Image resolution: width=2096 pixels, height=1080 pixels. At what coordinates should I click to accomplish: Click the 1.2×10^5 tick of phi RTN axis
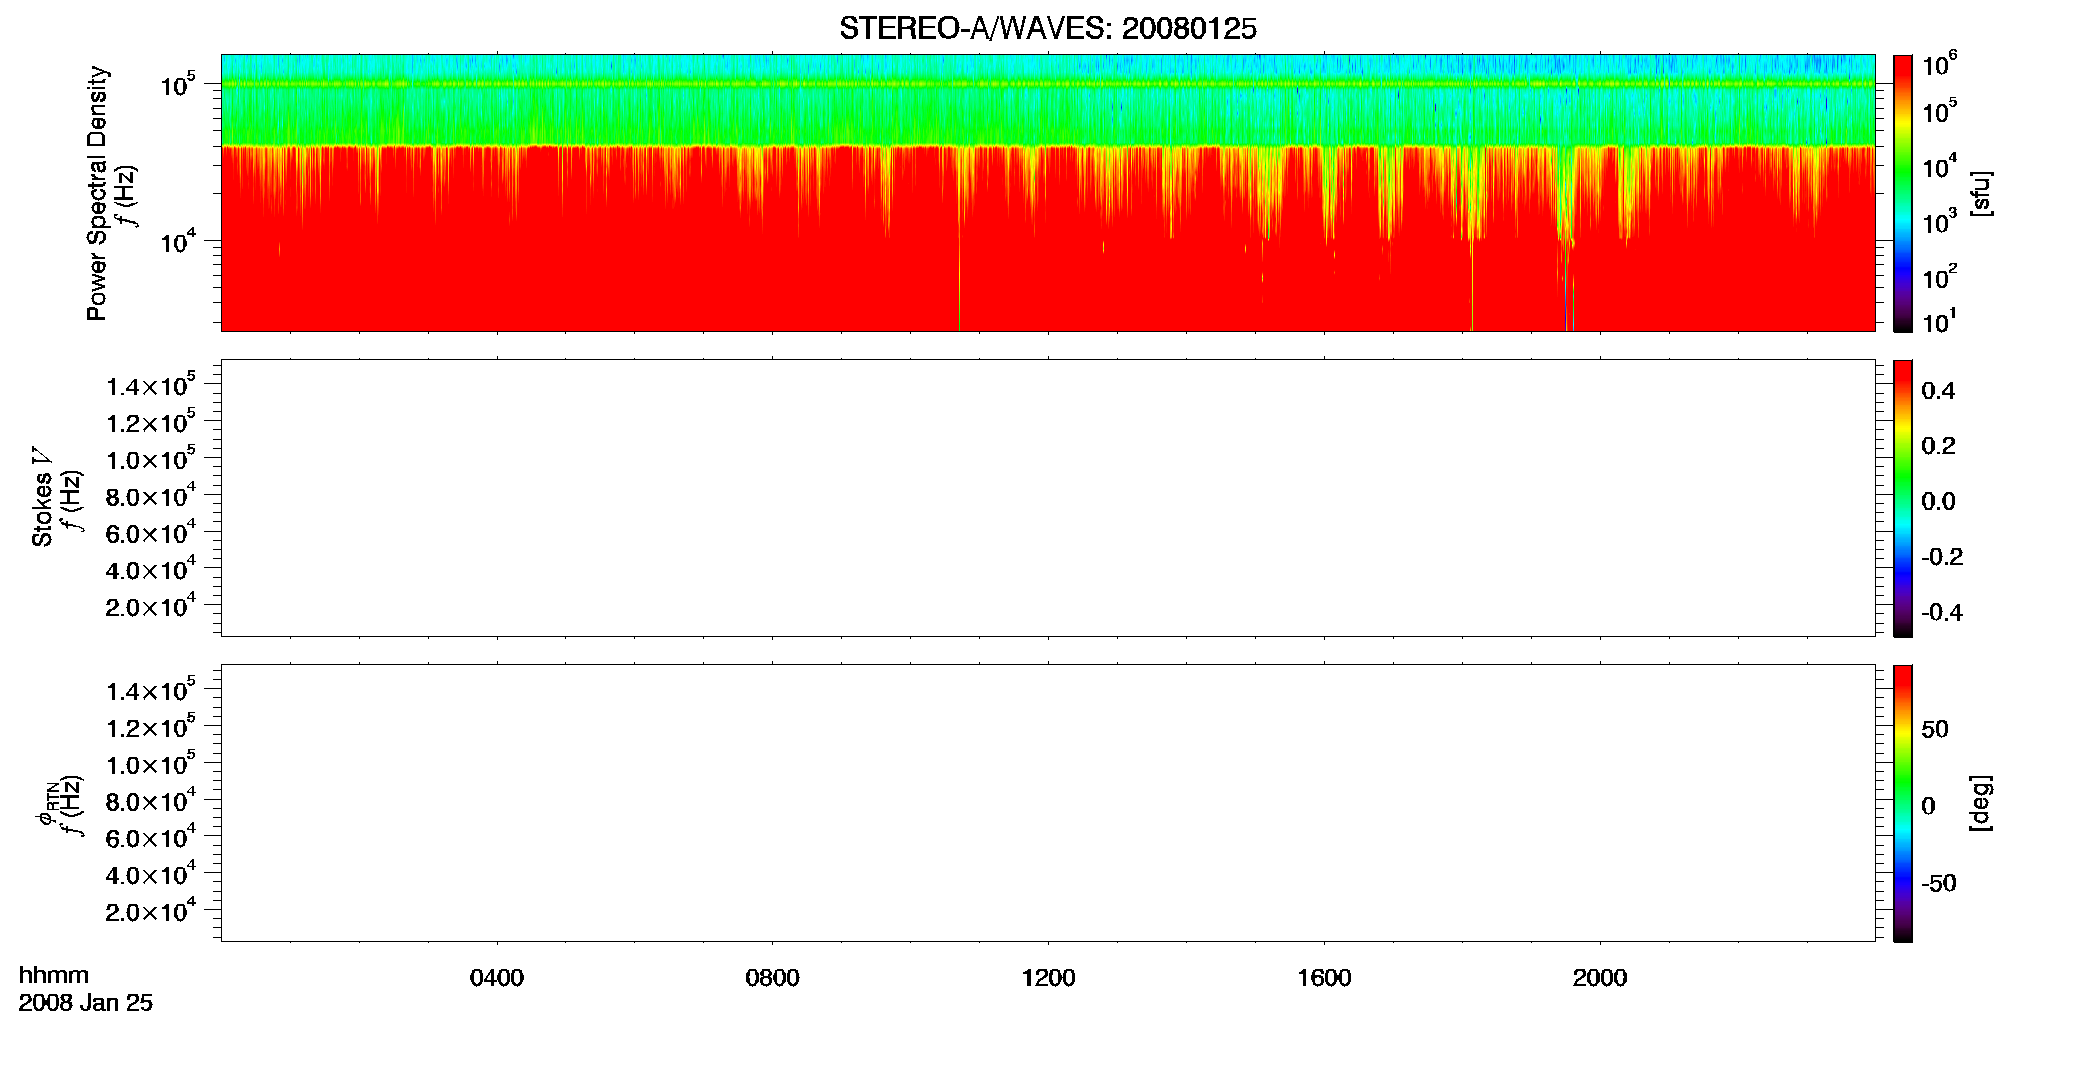tap(151, 727)
